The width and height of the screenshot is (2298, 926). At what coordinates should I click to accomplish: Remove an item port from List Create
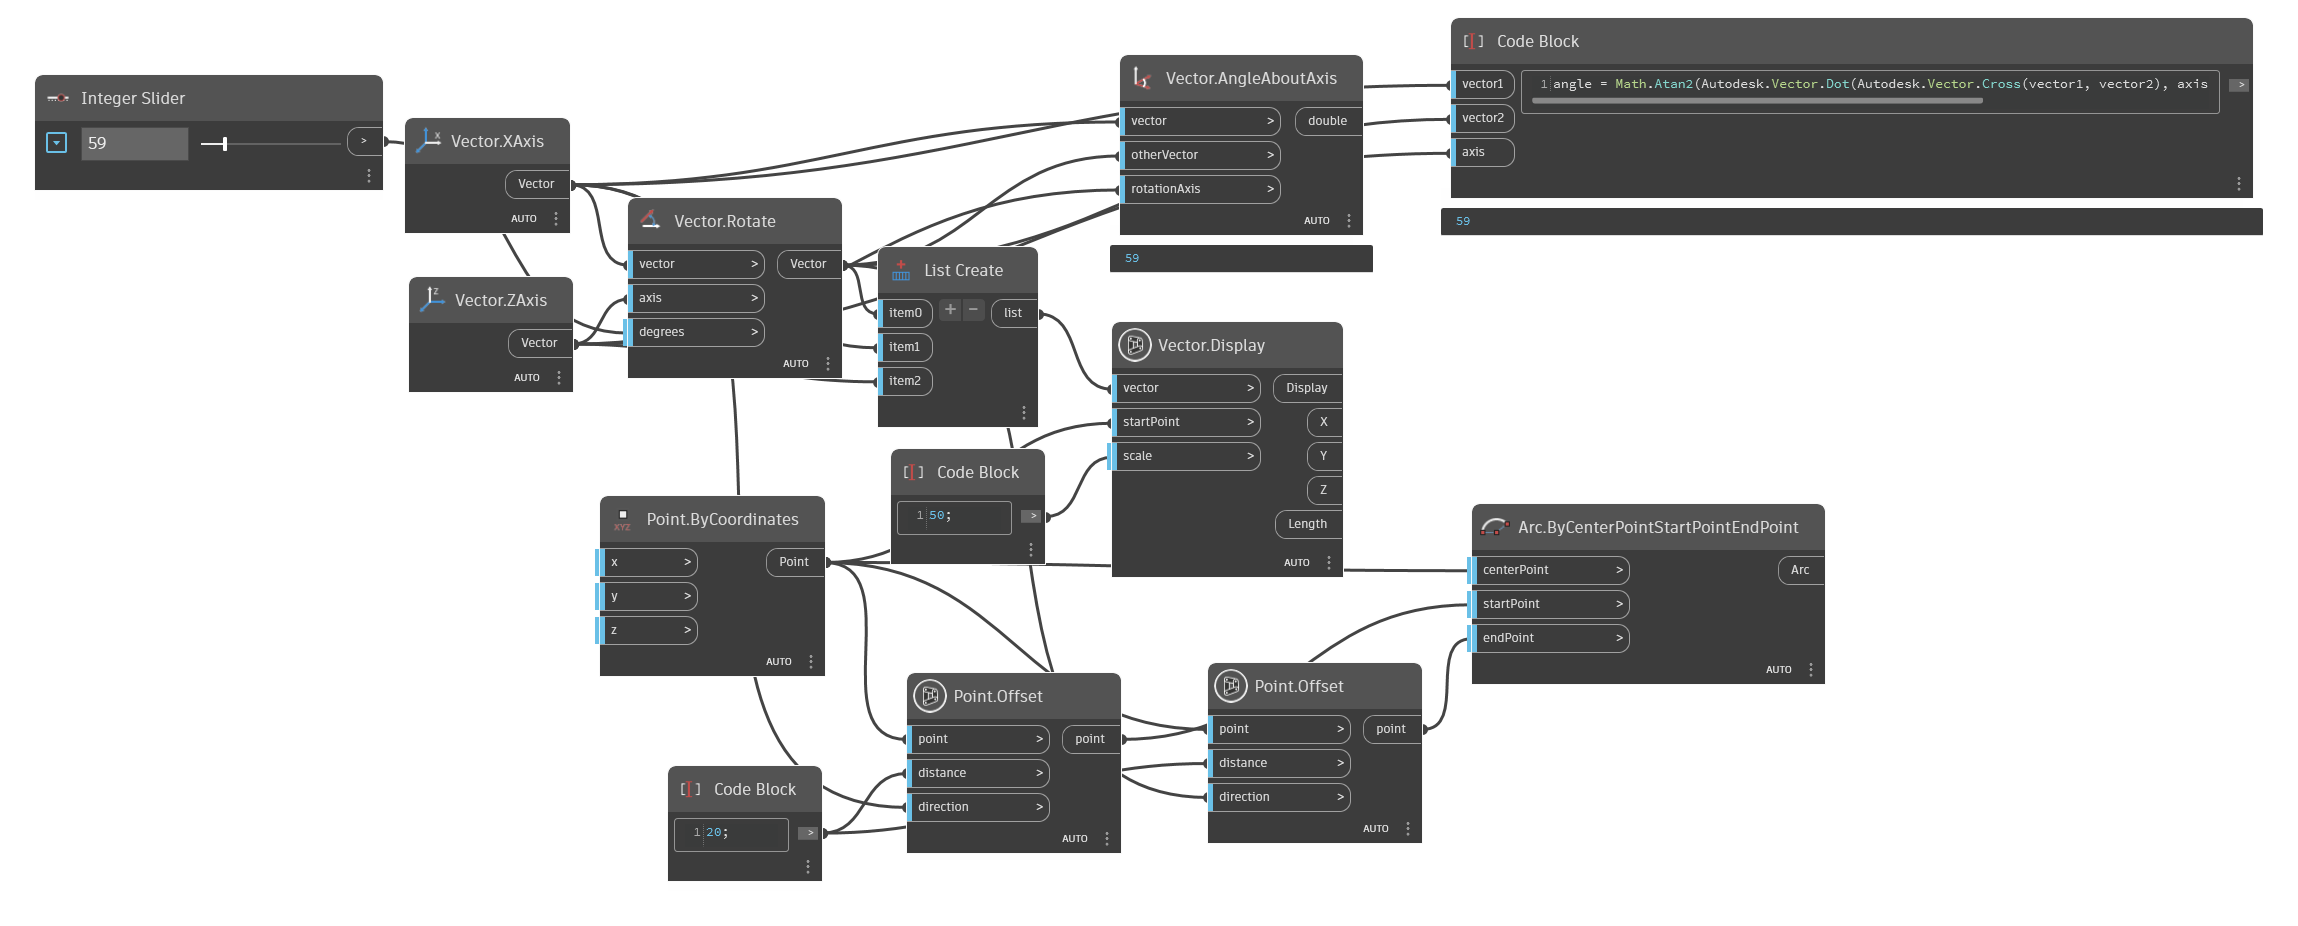[974, 310]
